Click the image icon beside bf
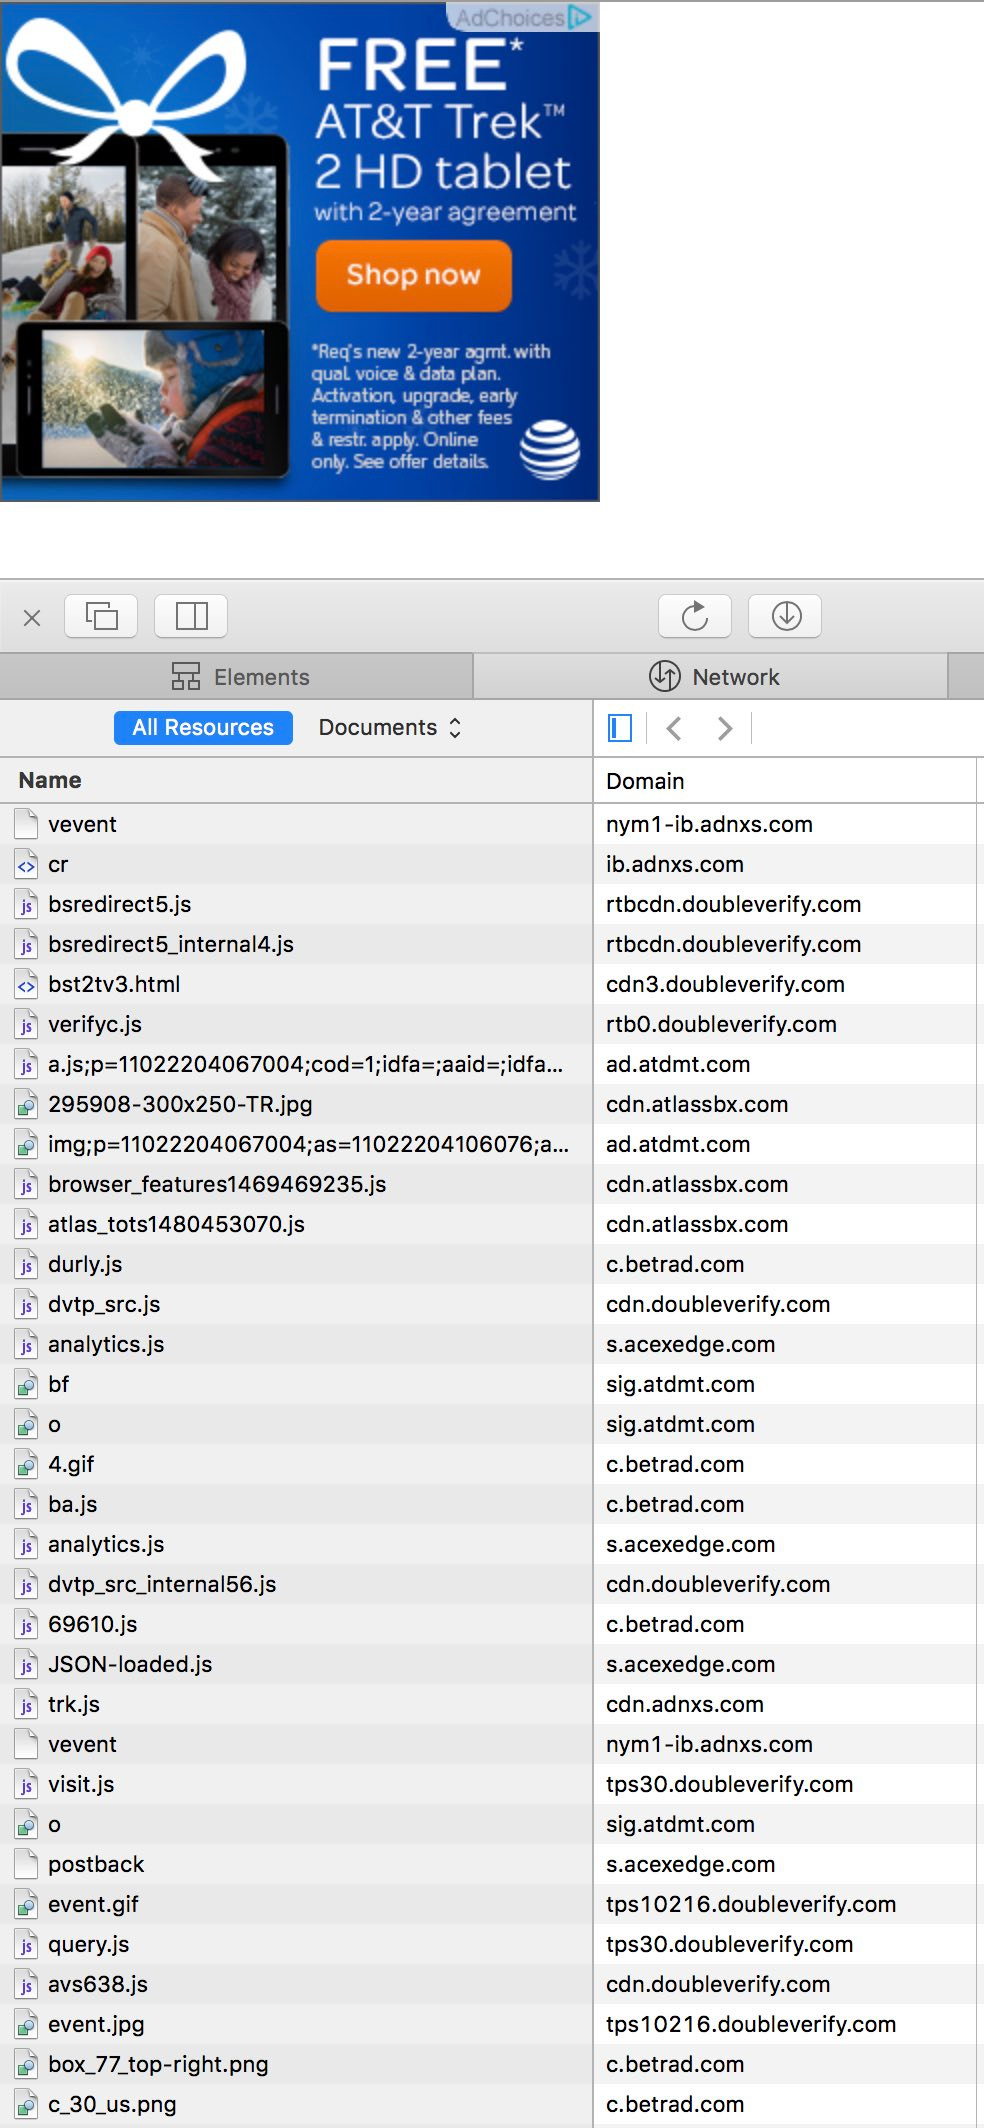Viewport: 984px width, 2128px height. pyautogui.click(x=27, y=1385)
